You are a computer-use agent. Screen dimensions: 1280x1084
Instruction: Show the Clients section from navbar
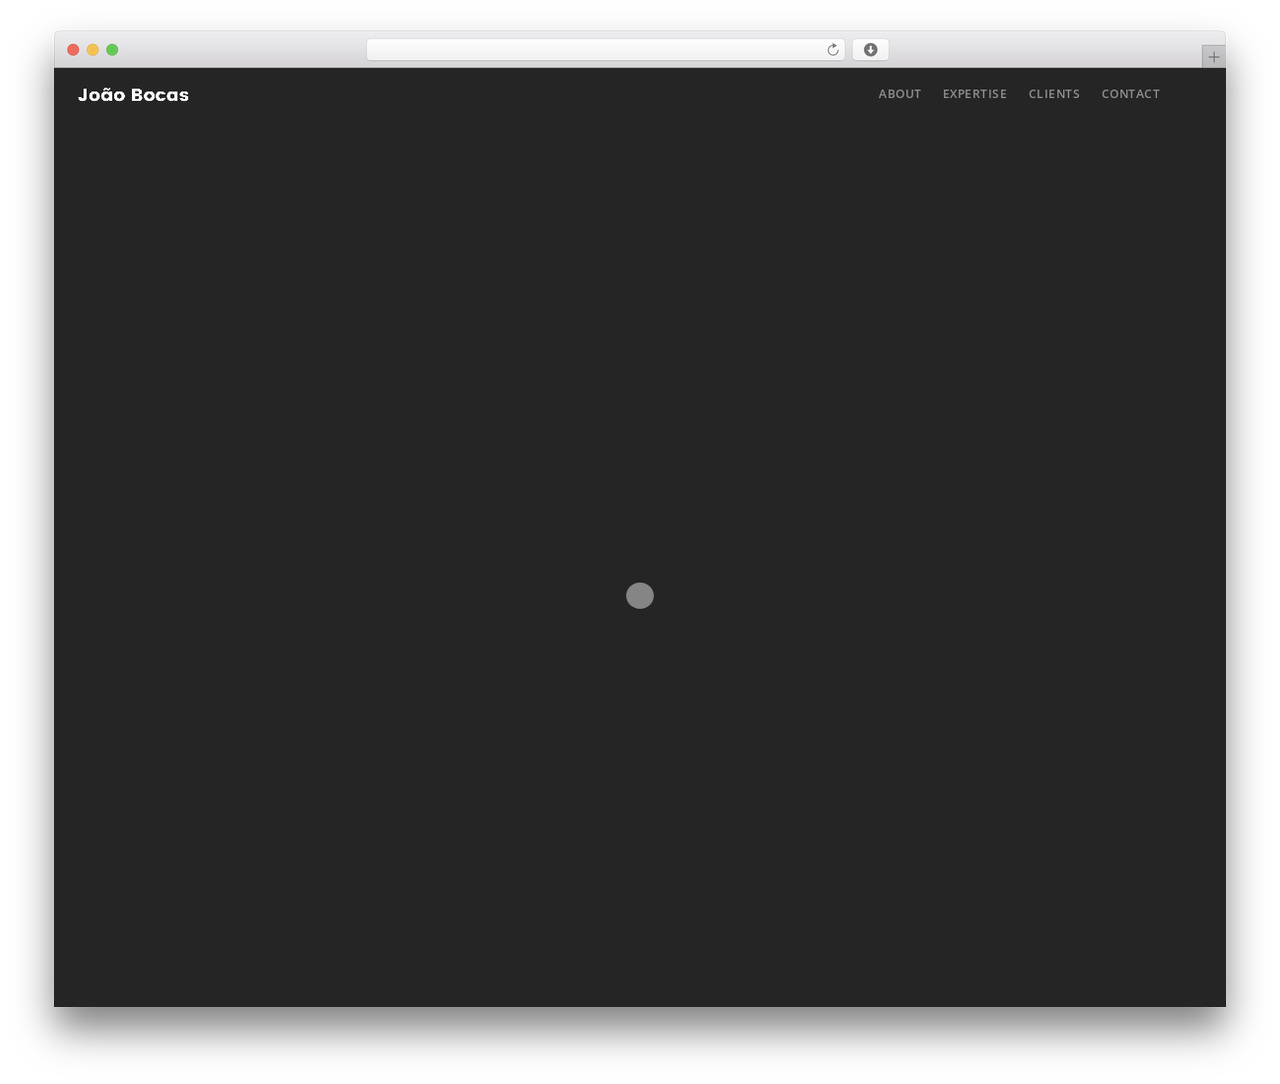(1054, 94)
